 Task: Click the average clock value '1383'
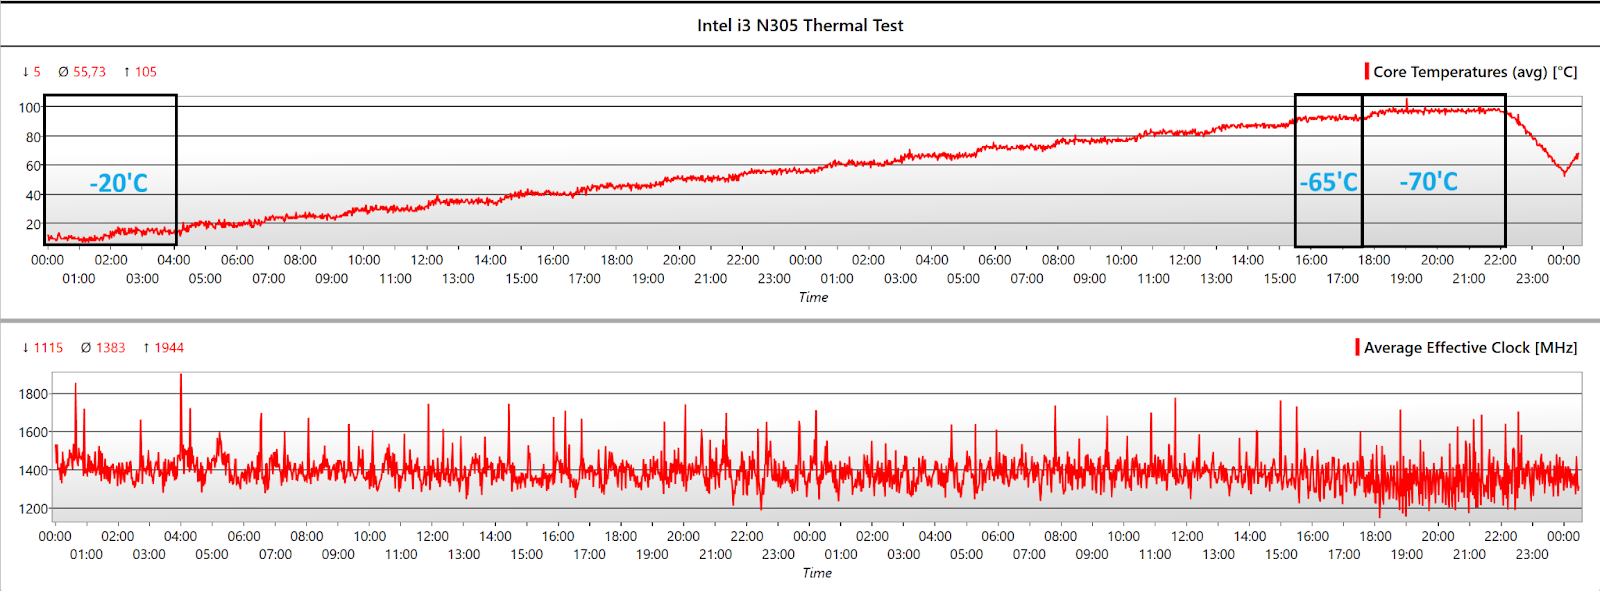111,348
